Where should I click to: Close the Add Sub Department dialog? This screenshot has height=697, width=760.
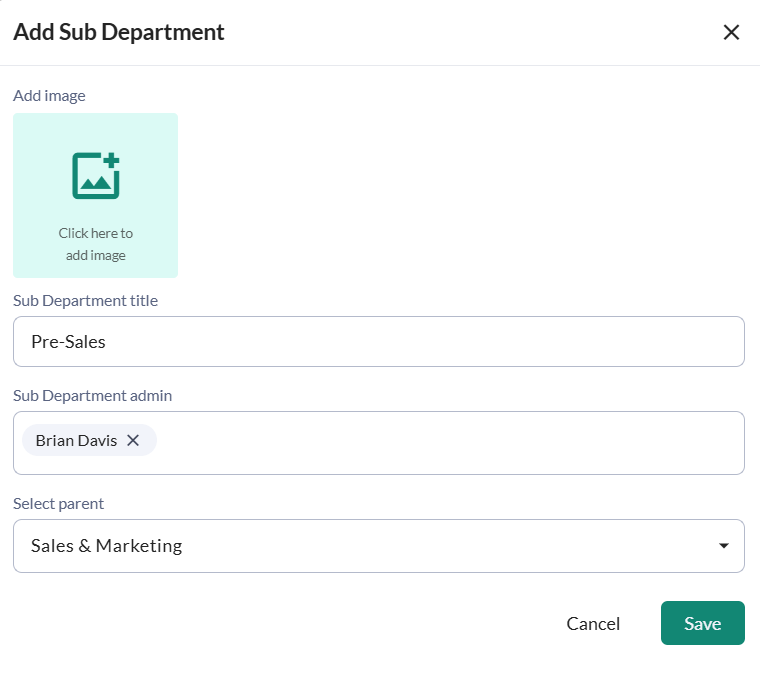(731, 32)
